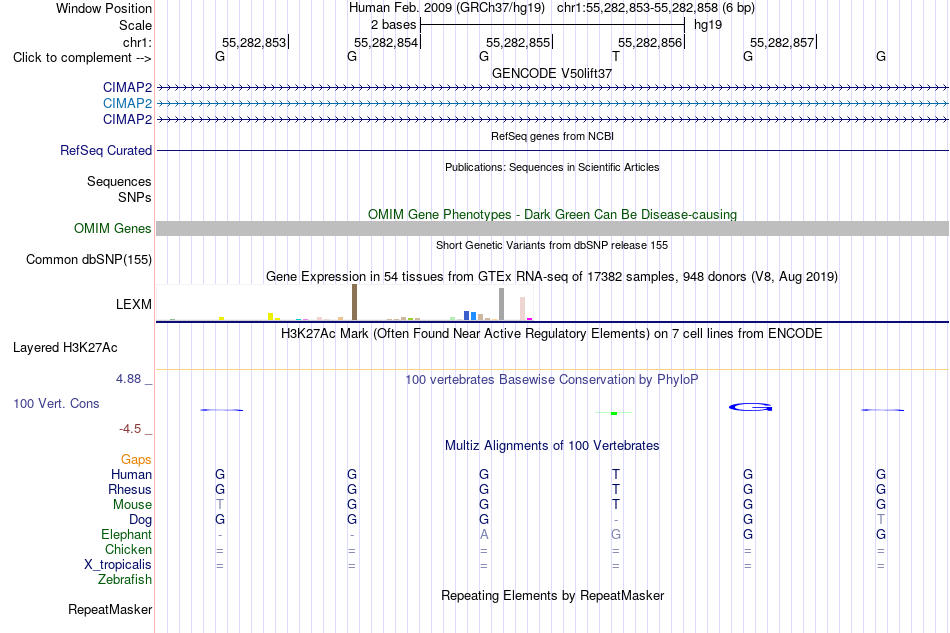The image size is (950, 633).
Task: Click the Zebrafish species label
Action: (125, 580)
